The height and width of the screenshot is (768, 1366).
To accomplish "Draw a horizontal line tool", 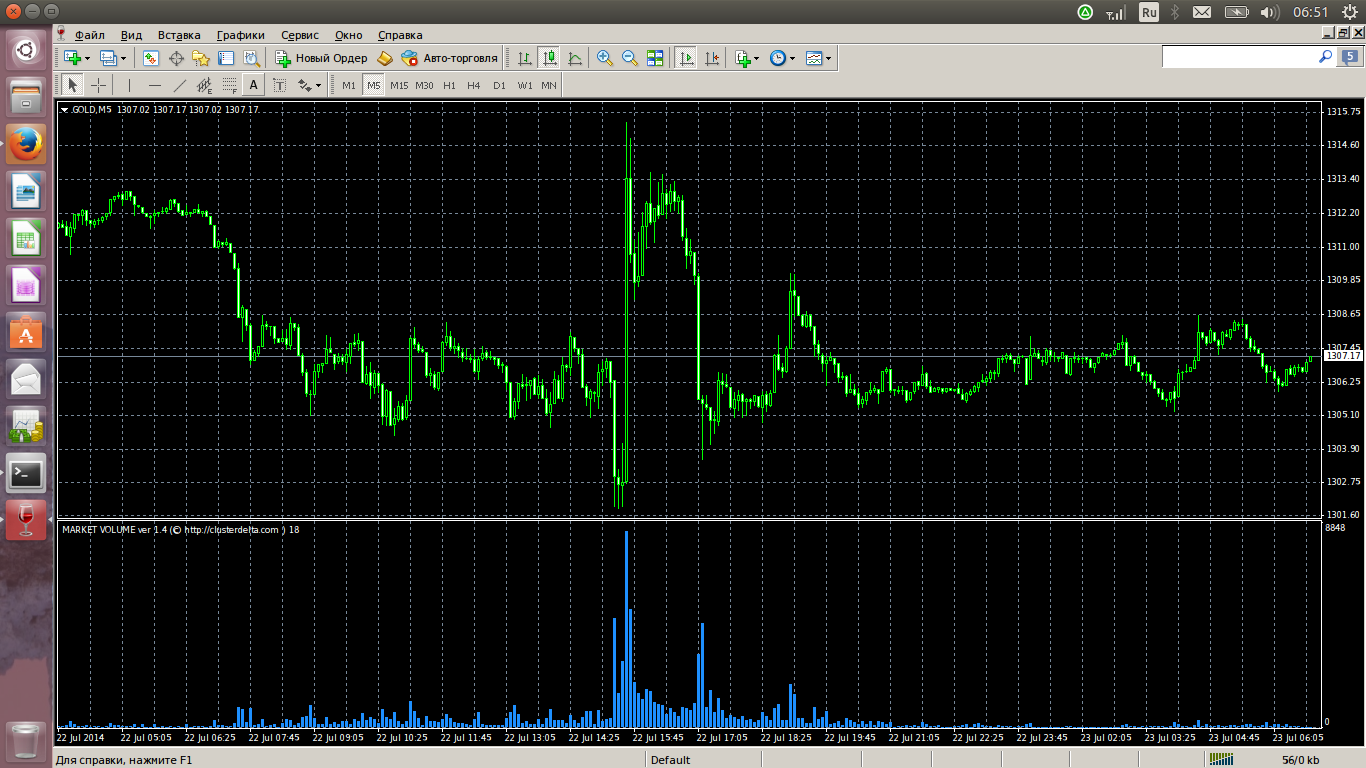I will (x=154, y=85).
